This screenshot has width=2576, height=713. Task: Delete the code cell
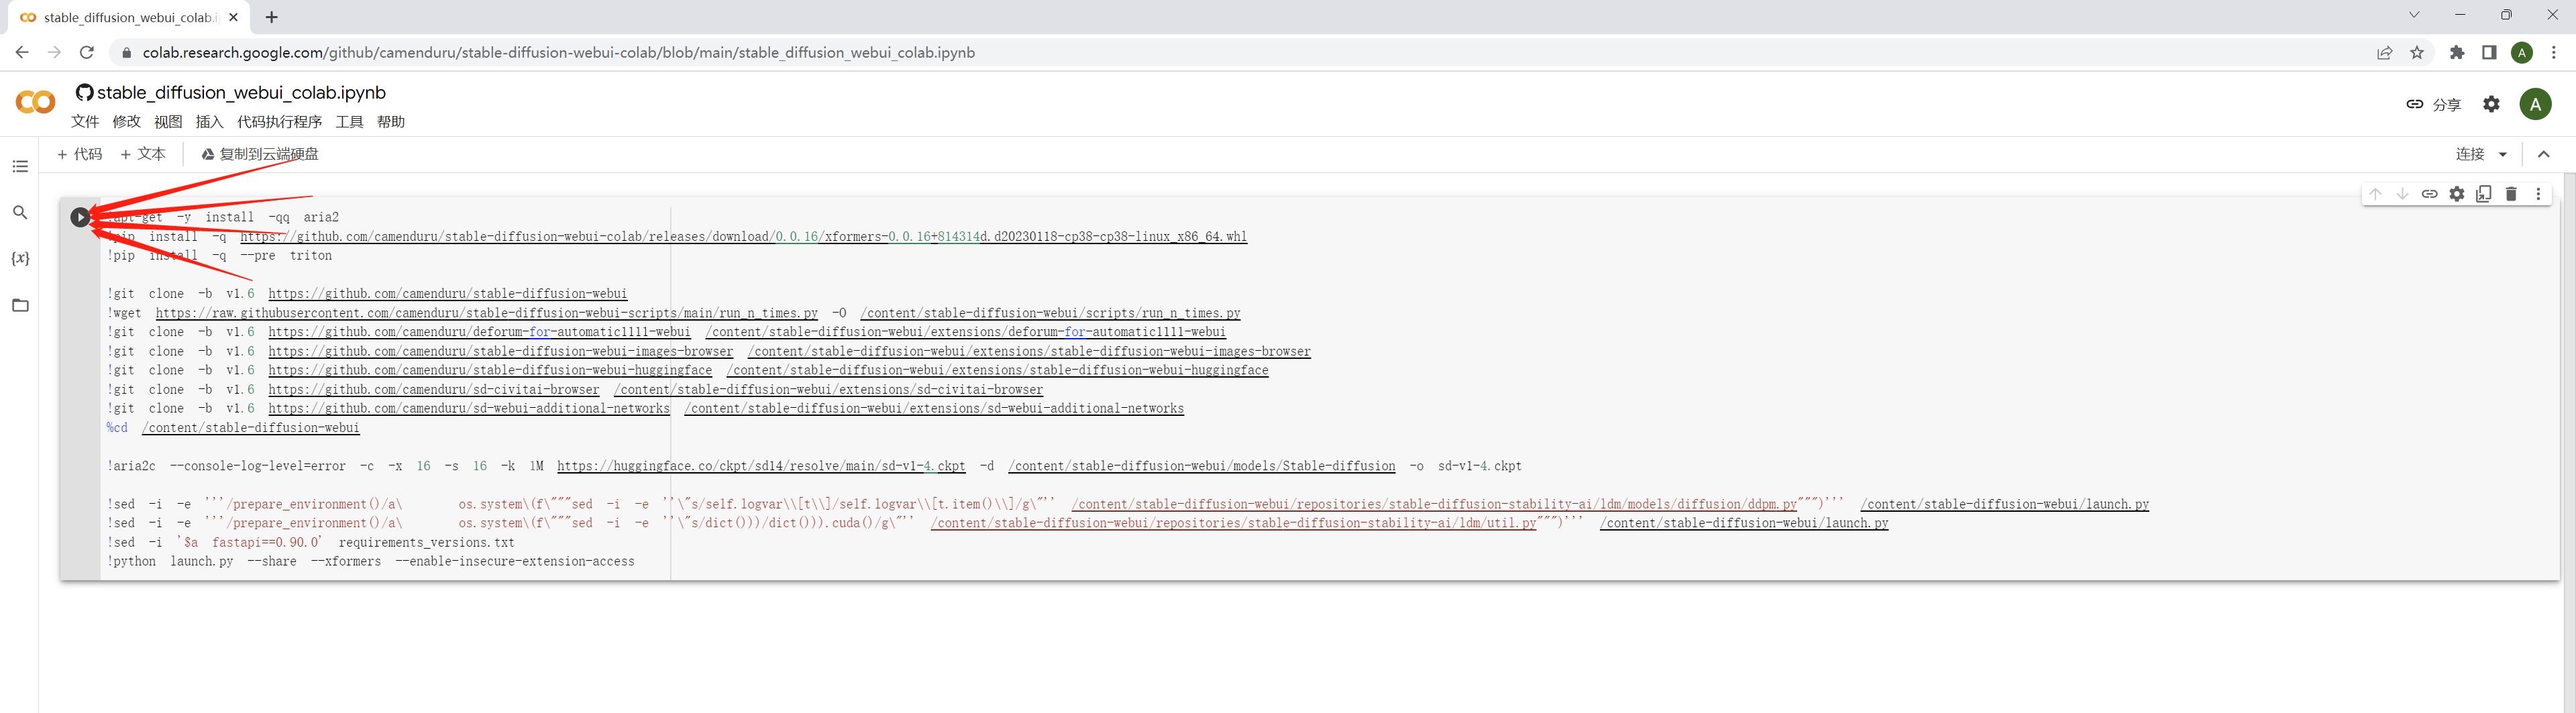click(x=2511, y=194)
